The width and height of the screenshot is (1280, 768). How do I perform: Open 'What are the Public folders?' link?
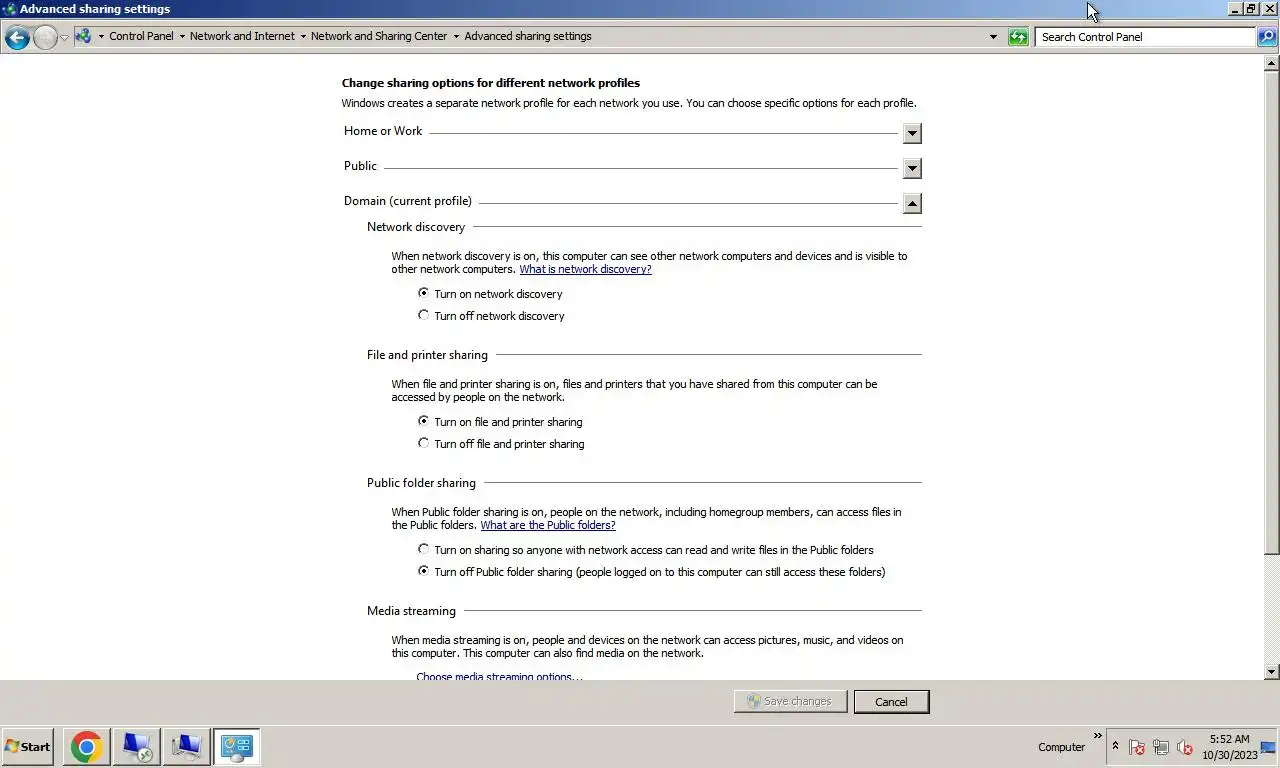click(x=548, y=525)
